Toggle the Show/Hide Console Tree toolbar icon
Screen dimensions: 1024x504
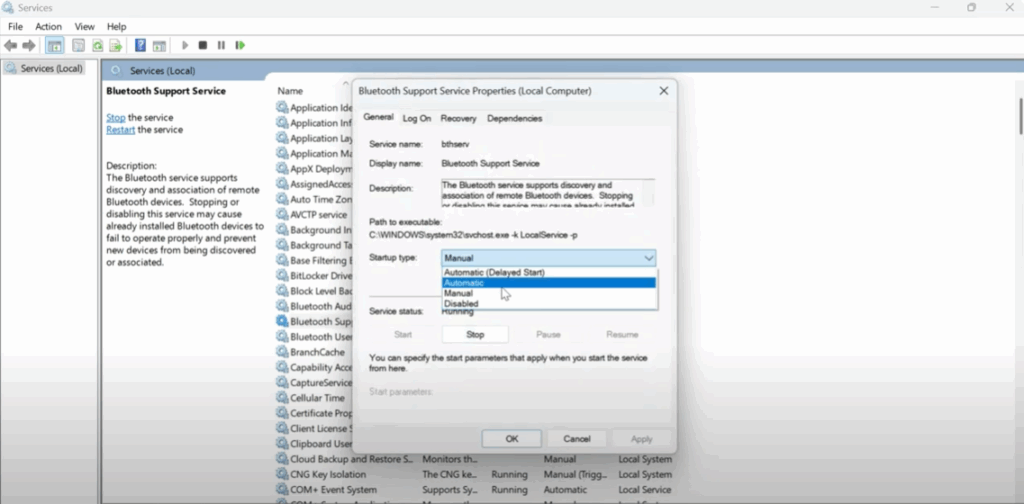[55, 45]
